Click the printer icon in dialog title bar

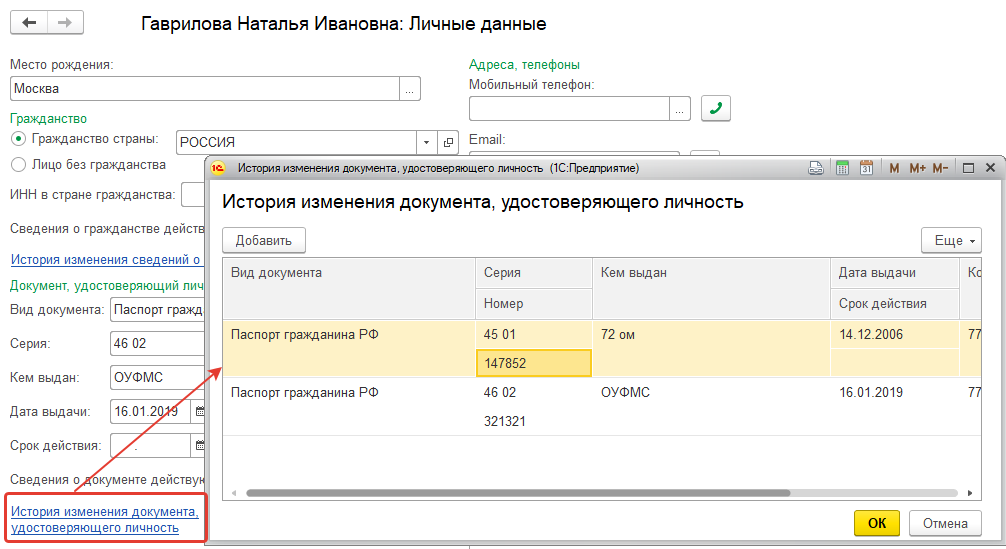(816, 168)
